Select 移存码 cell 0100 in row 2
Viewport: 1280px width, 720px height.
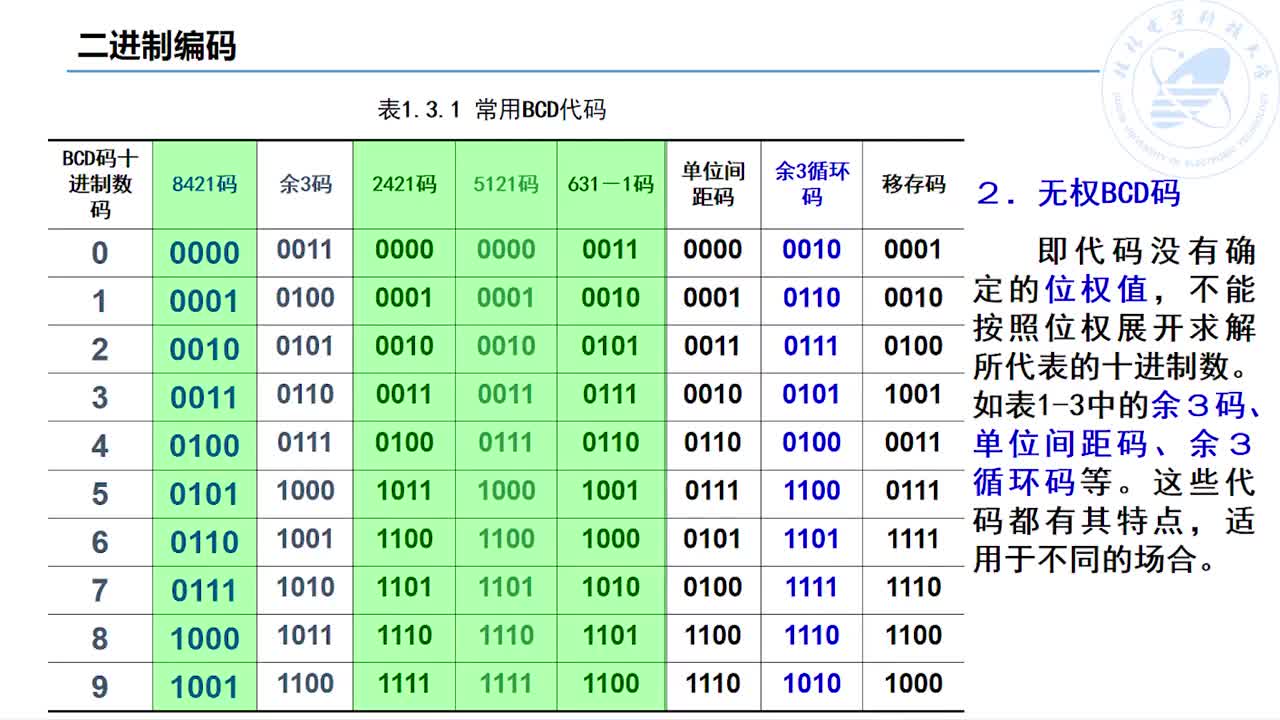coord(913,346)
